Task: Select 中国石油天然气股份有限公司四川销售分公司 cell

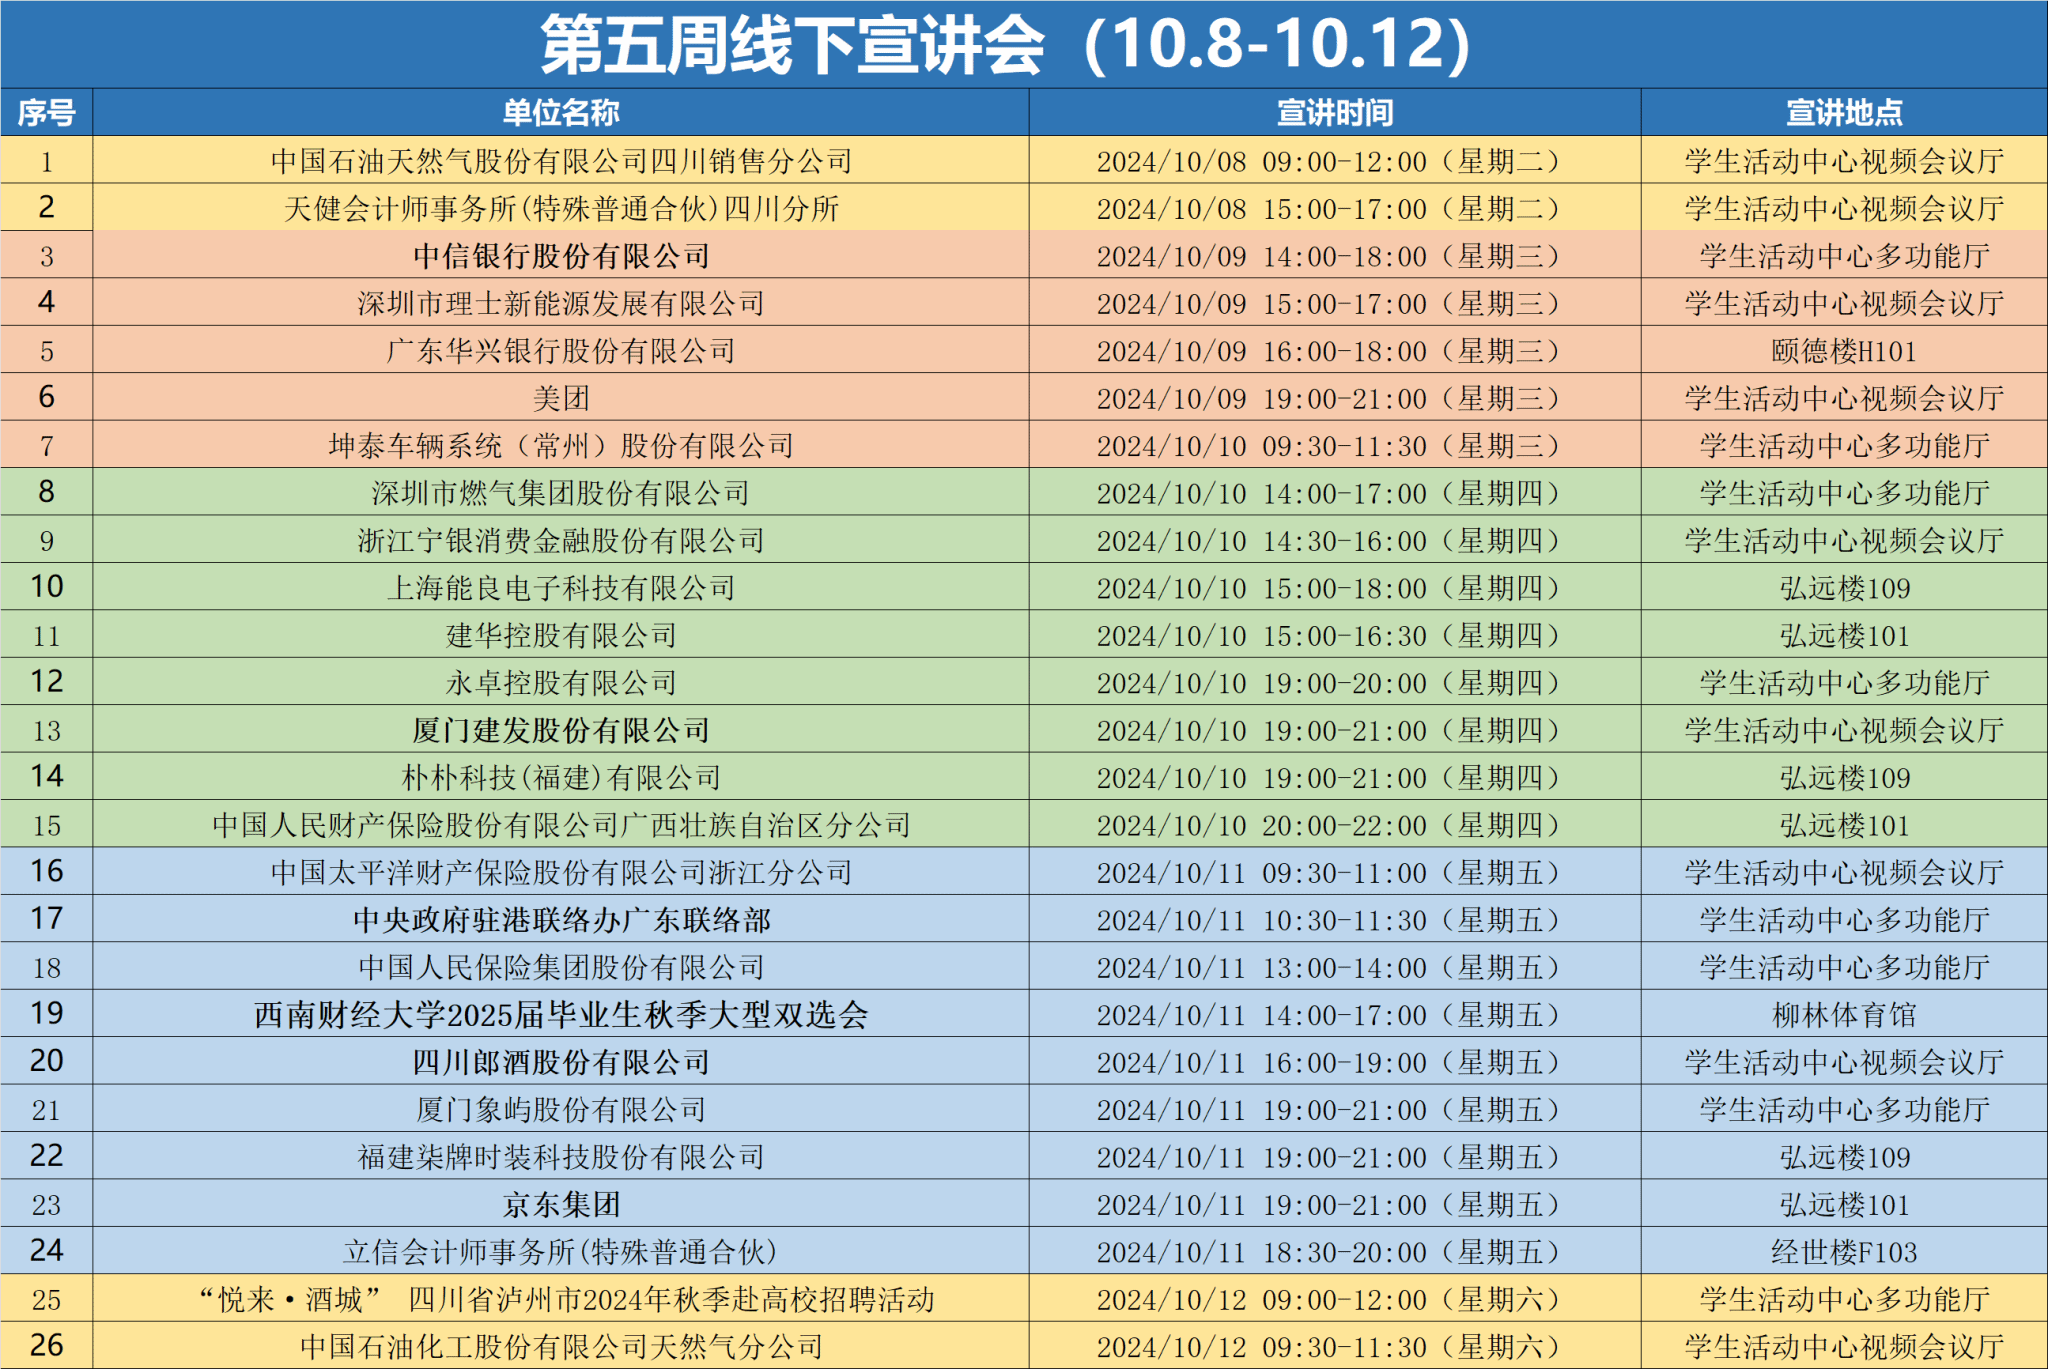Action: tap(561, 161)
